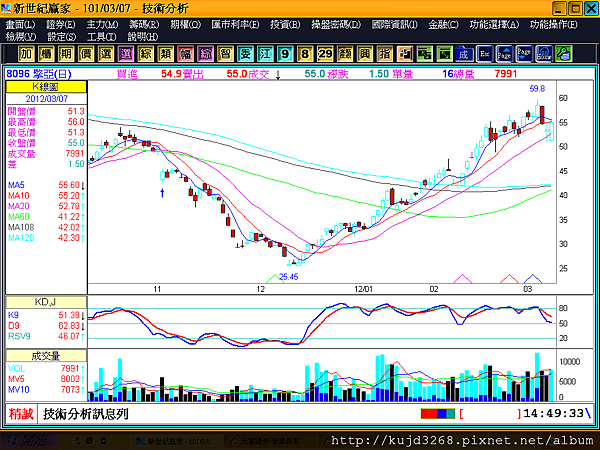The height and width of the screenshot is (450, 600).
Task: Click the 2012/03/07 date label
Action: (x=46, y=99)
